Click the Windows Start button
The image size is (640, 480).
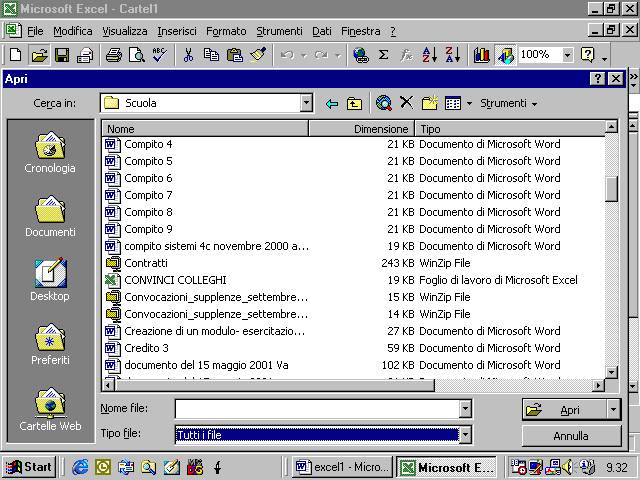pos(29,467)
